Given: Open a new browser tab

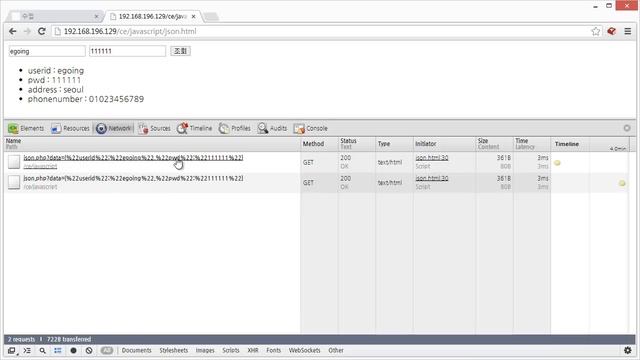Looking at the screenshot, I should (x=211, y=17).
